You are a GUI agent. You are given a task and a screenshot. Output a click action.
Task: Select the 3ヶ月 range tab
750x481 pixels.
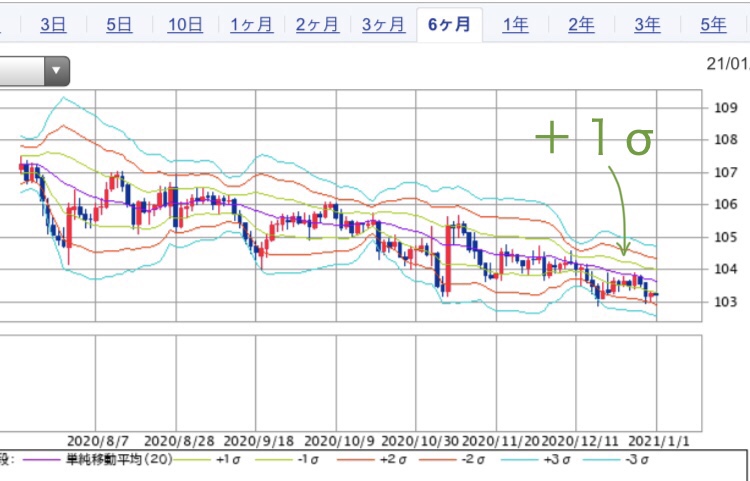(384, 24)
